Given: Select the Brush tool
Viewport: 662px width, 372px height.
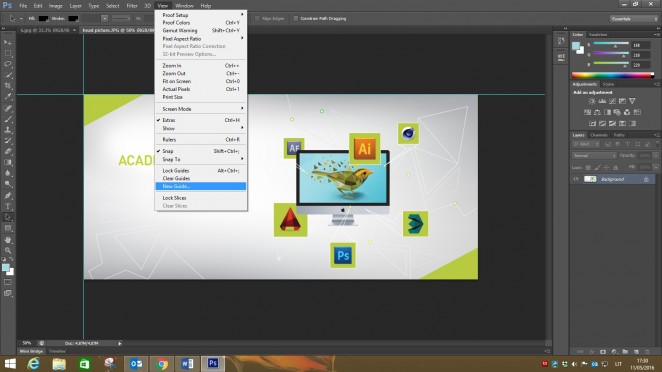Looking at the screenshot, I should (x=8, y=119).
